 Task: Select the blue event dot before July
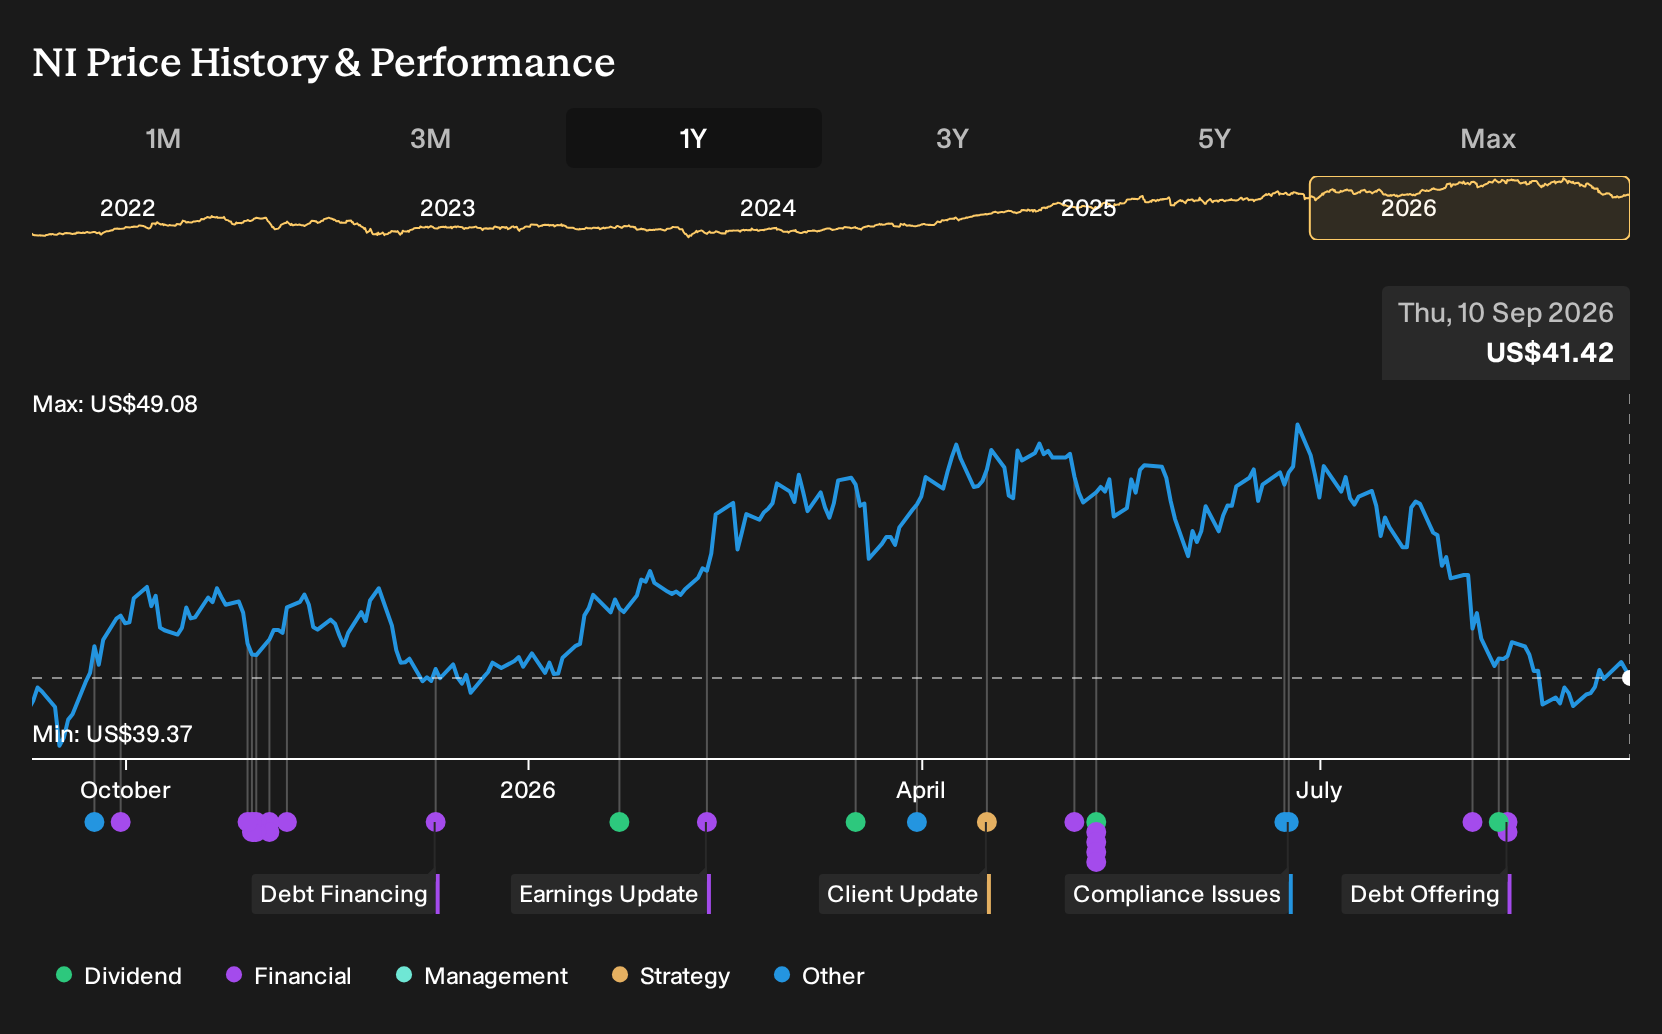1287,822
